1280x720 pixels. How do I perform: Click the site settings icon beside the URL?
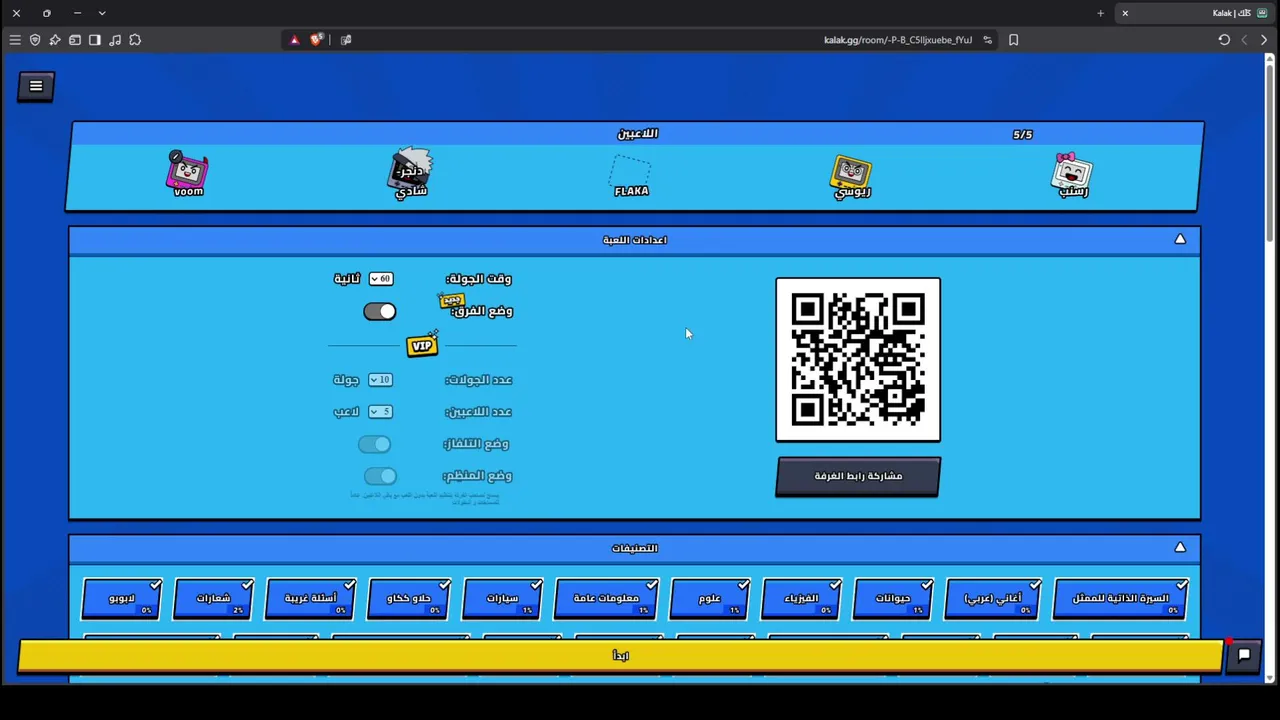click(x=988, y=40)
